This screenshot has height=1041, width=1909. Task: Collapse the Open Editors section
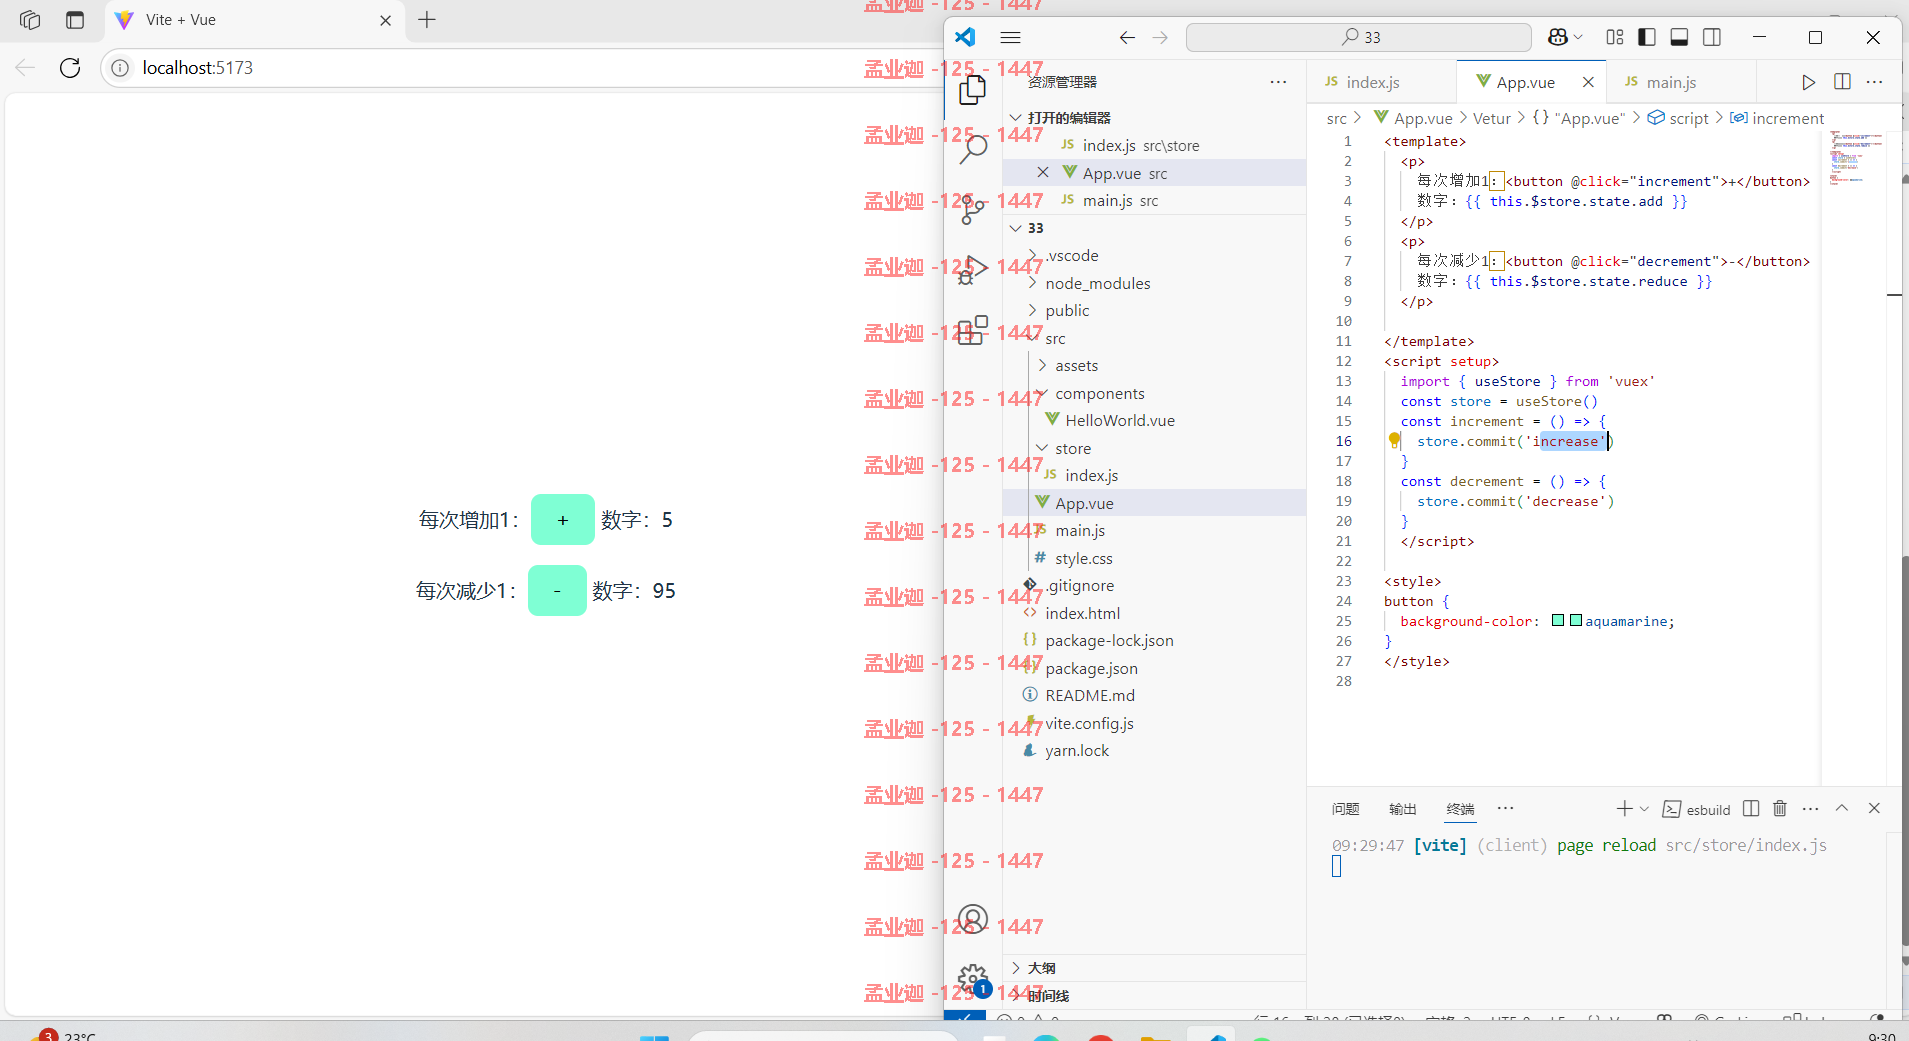coord(1016,117)
